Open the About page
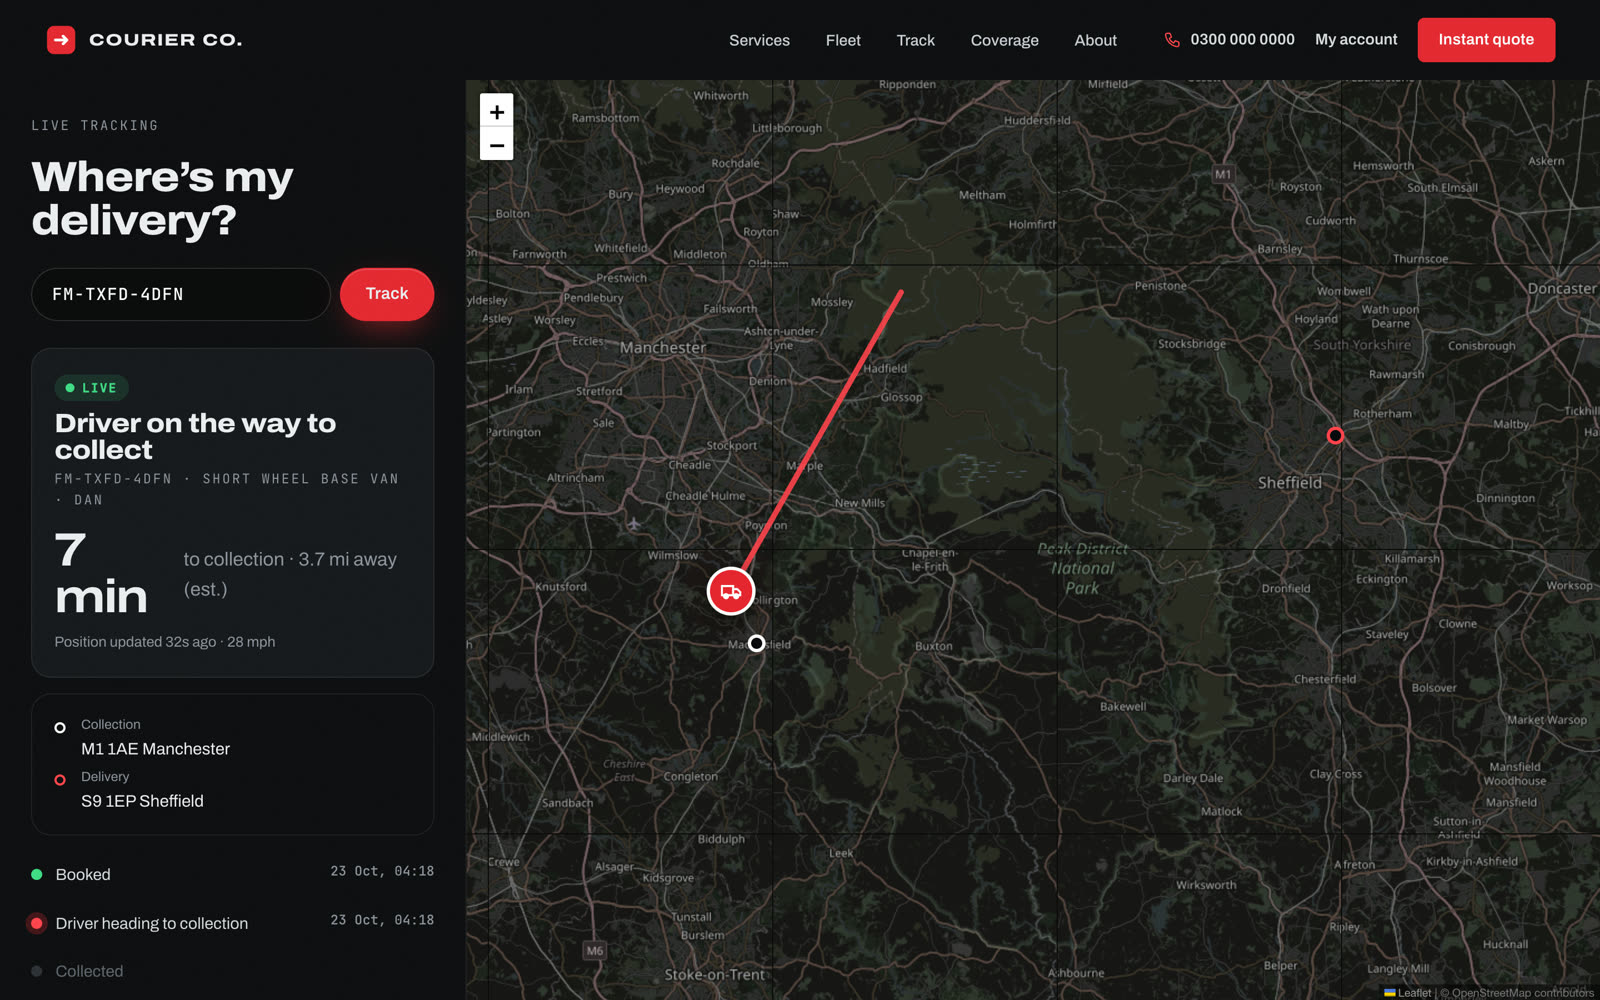Screen dimensions: 1600x1000 1095,40
